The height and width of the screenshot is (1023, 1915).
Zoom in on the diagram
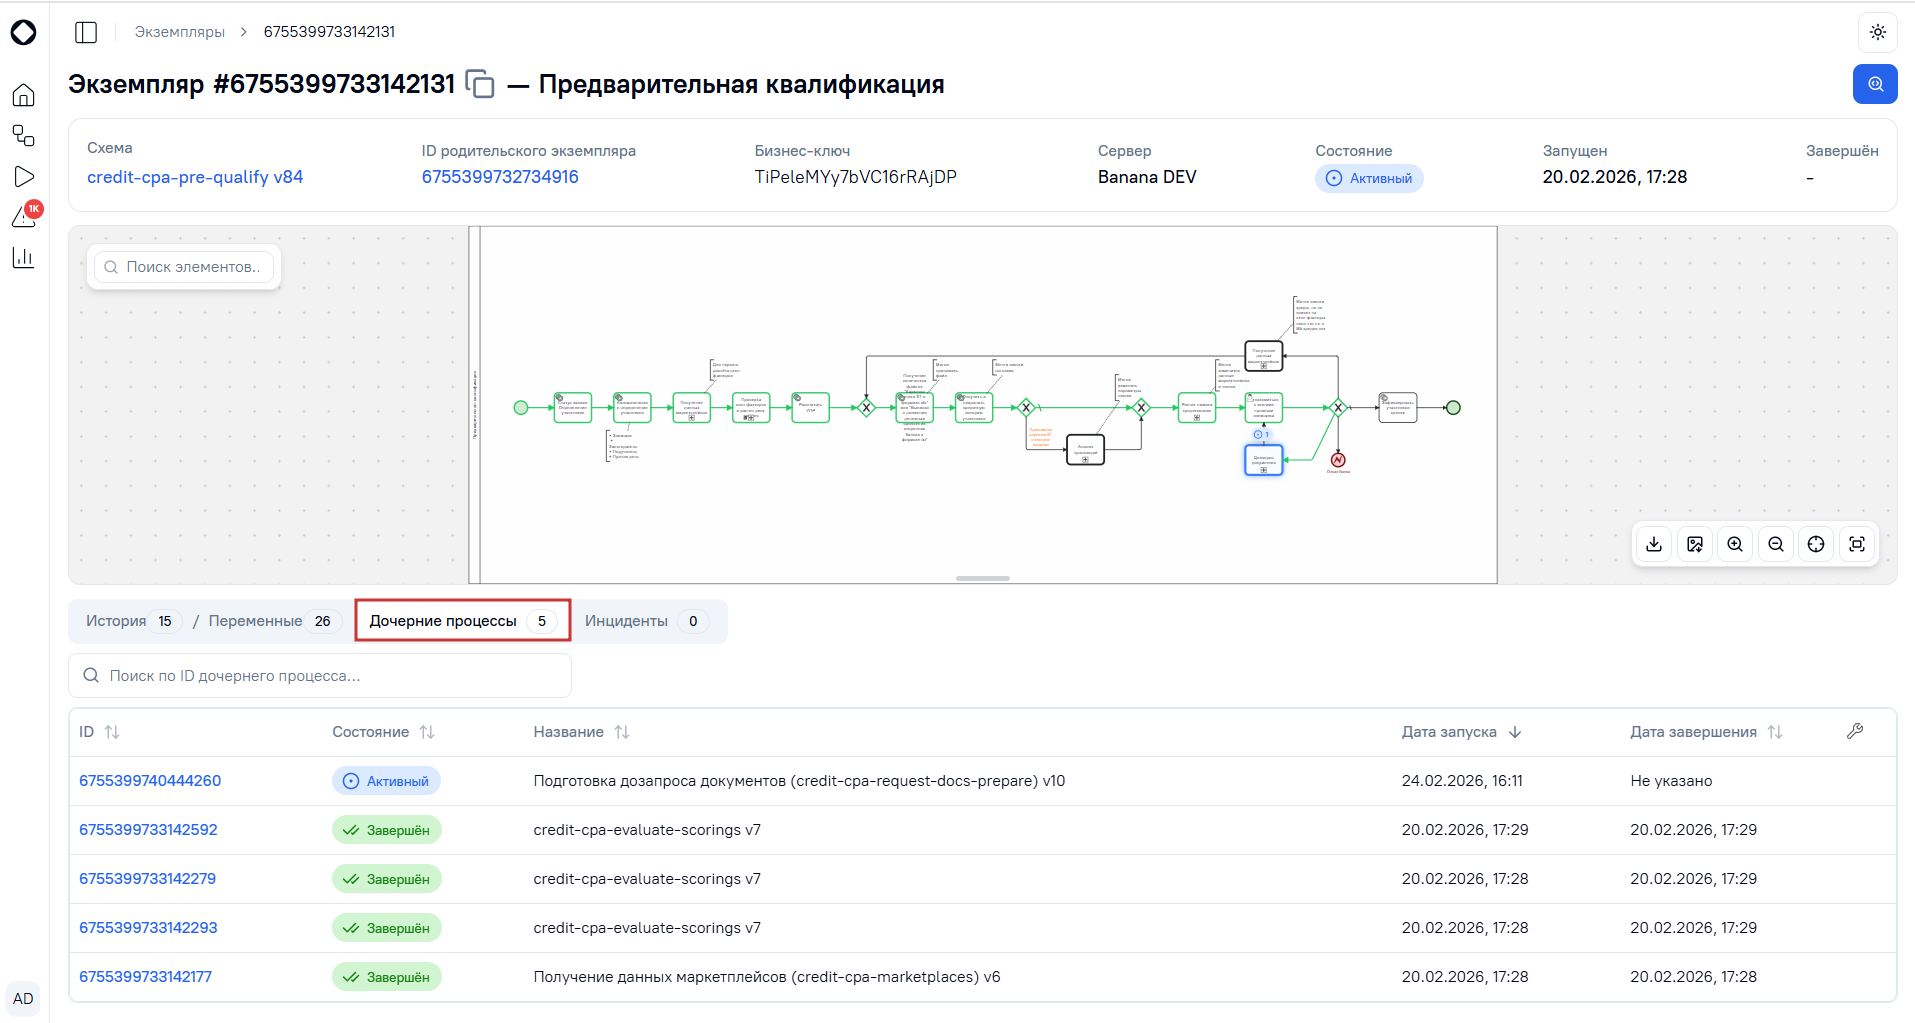tap(1735, 544)
